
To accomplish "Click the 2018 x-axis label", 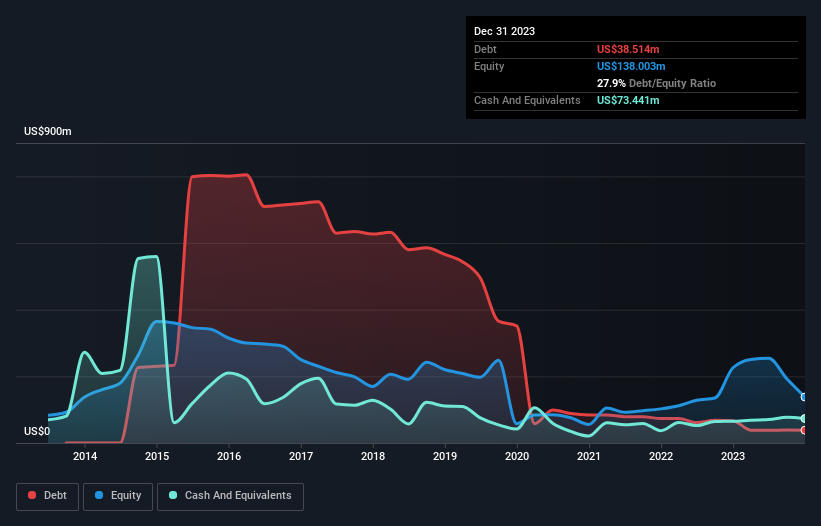I will [x=373, y=456].
